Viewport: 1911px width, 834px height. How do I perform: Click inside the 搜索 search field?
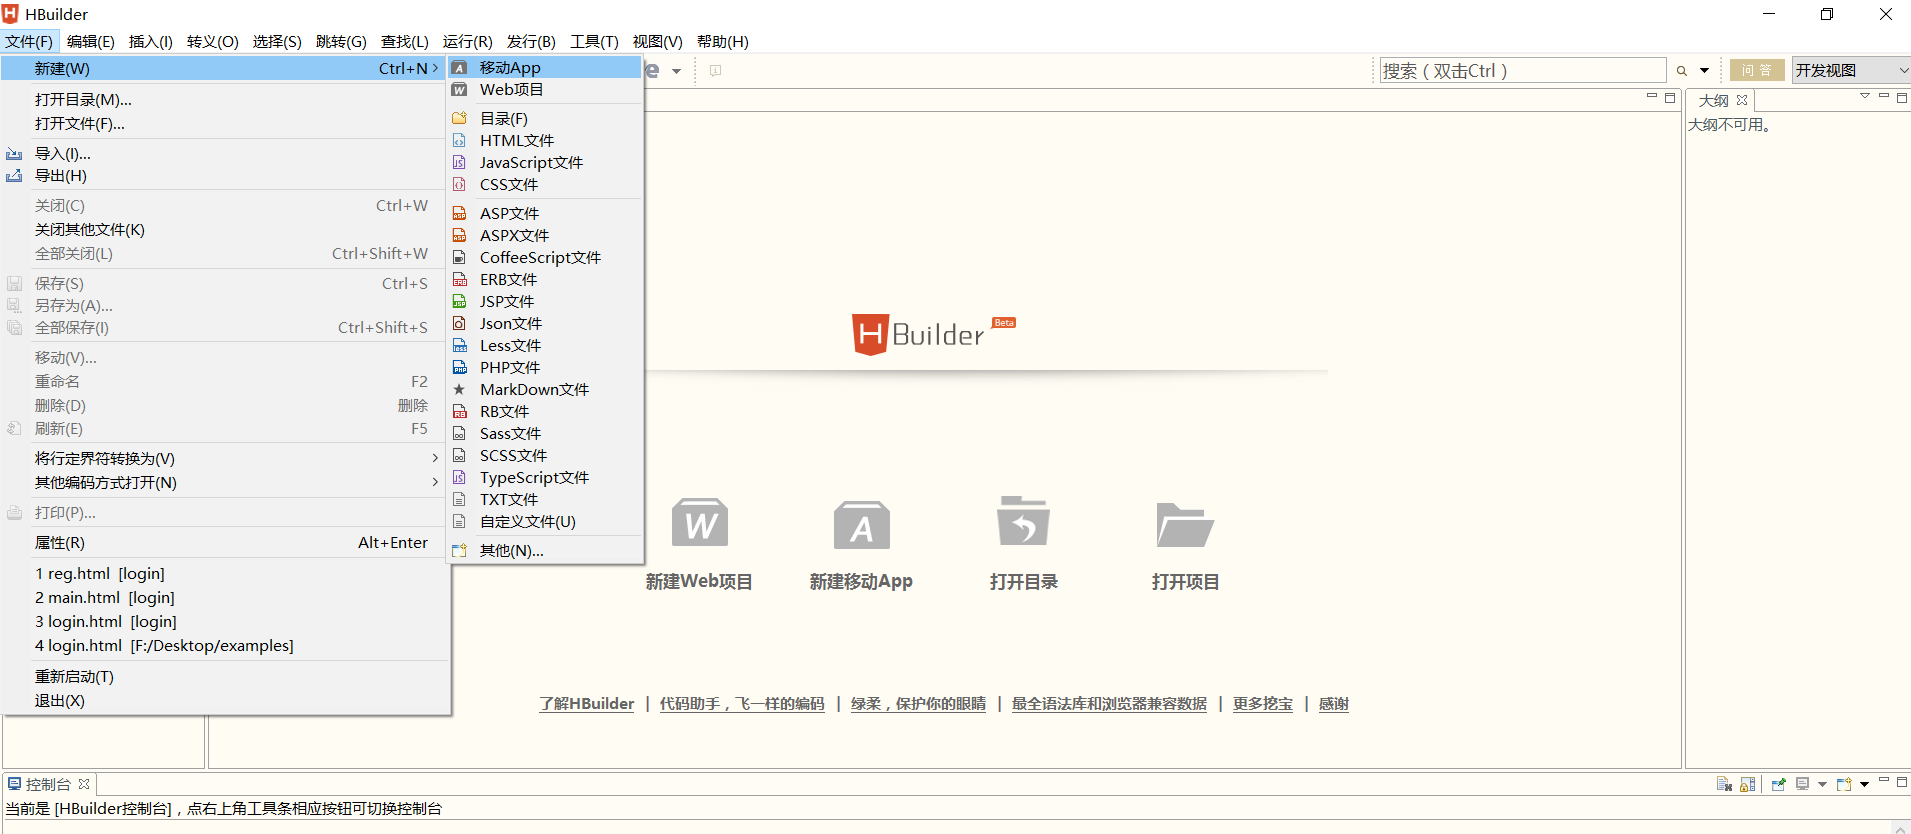click(x=1523, y=71)
